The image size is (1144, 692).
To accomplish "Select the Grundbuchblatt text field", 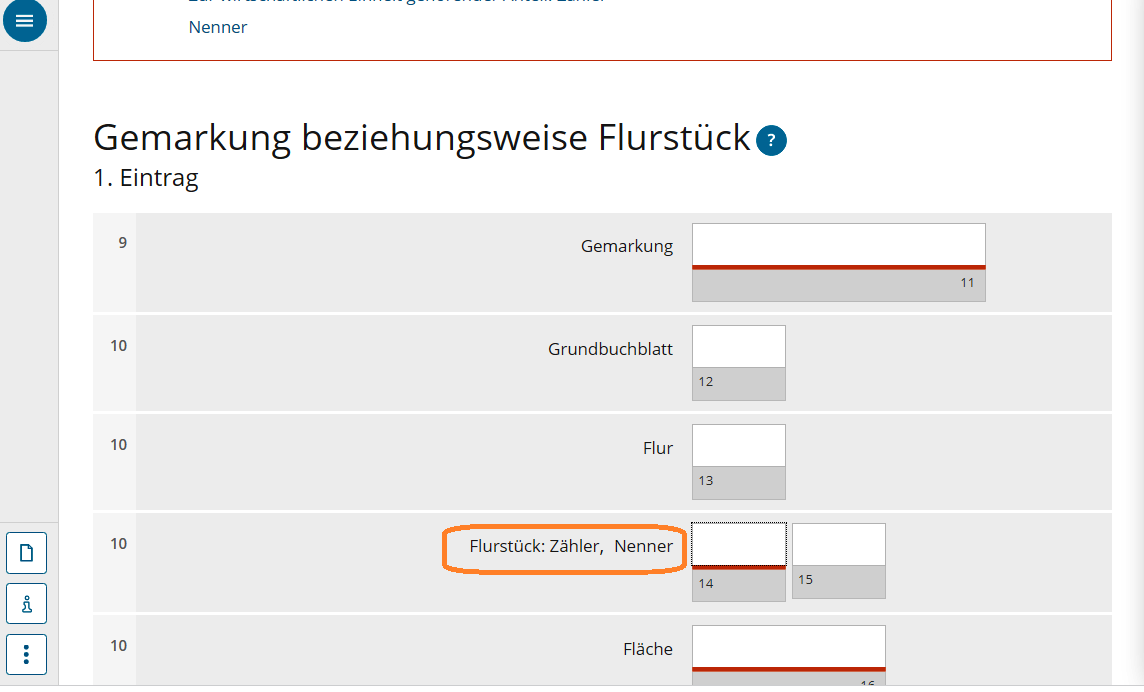I will (x=738, y=345).
